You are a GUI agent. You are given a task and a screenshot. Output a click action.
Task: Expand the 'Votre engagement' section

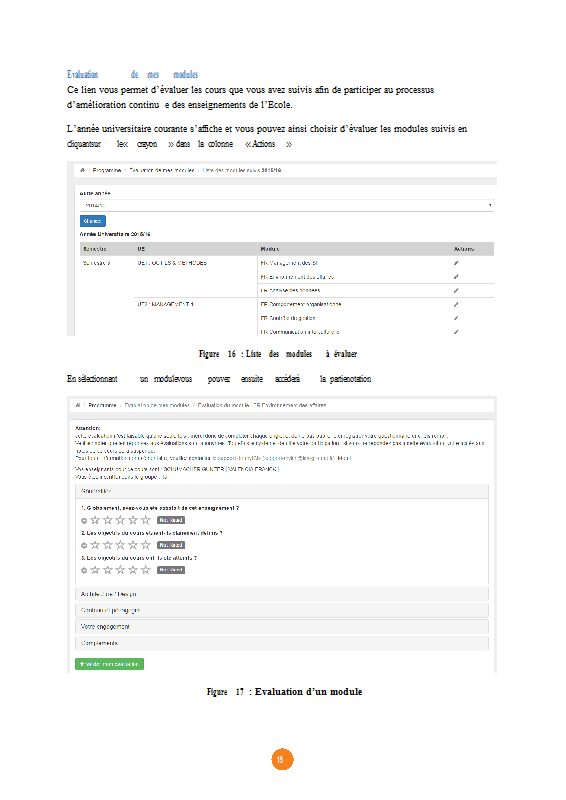tap(282, 627)
